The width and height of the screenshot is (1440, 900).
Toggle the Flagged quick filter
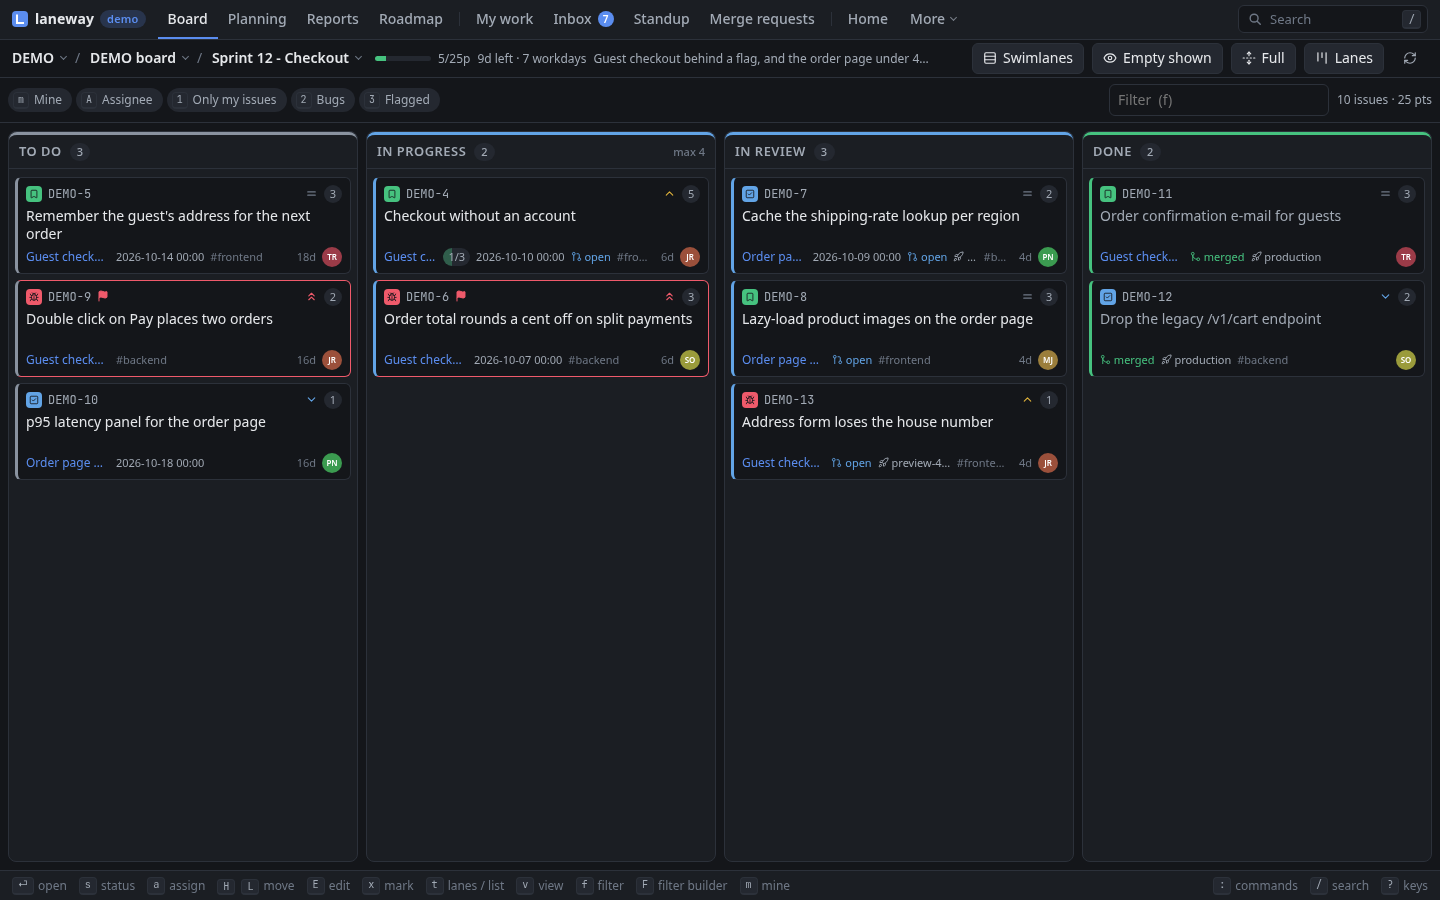[399, 100]
